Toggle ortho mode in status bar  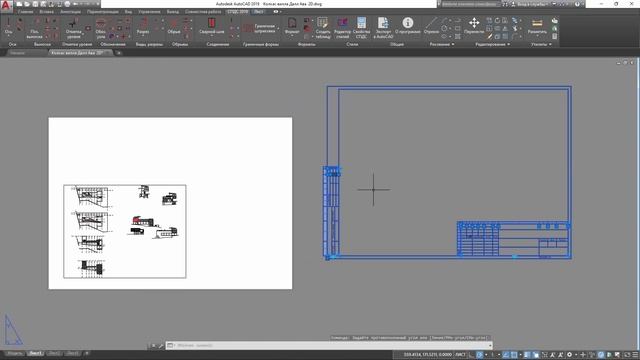pos(471,355)
